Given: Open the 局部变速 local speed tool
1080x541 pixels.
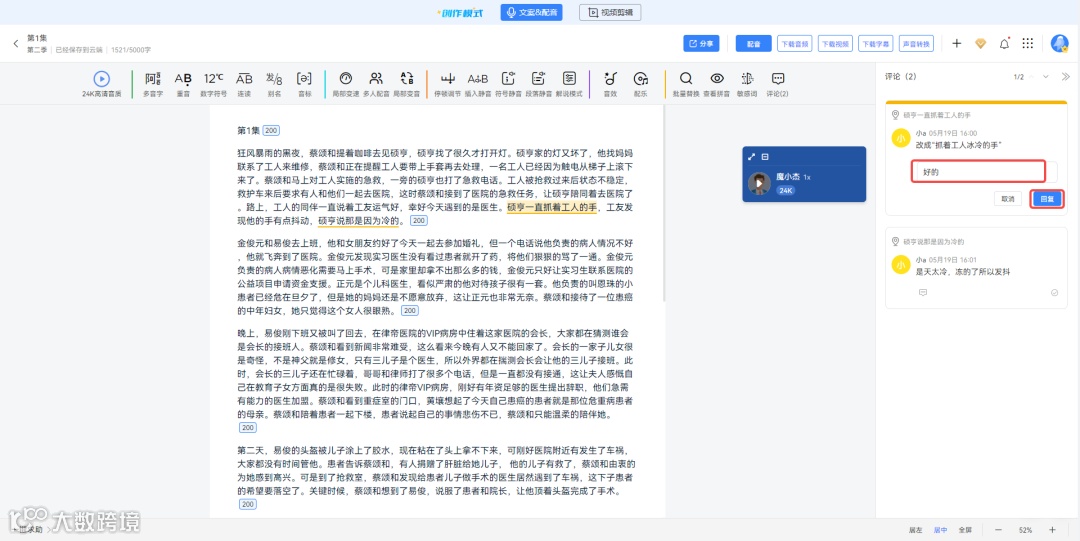Looking at the screenshot, I should 346,84.
